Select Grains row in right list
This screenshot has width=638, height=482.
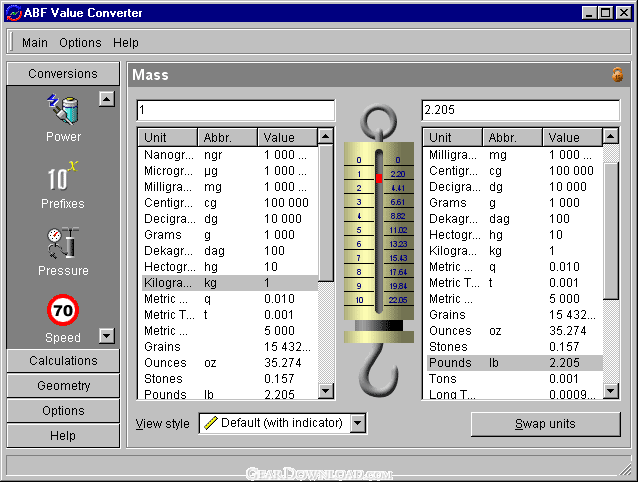point(513,315)
